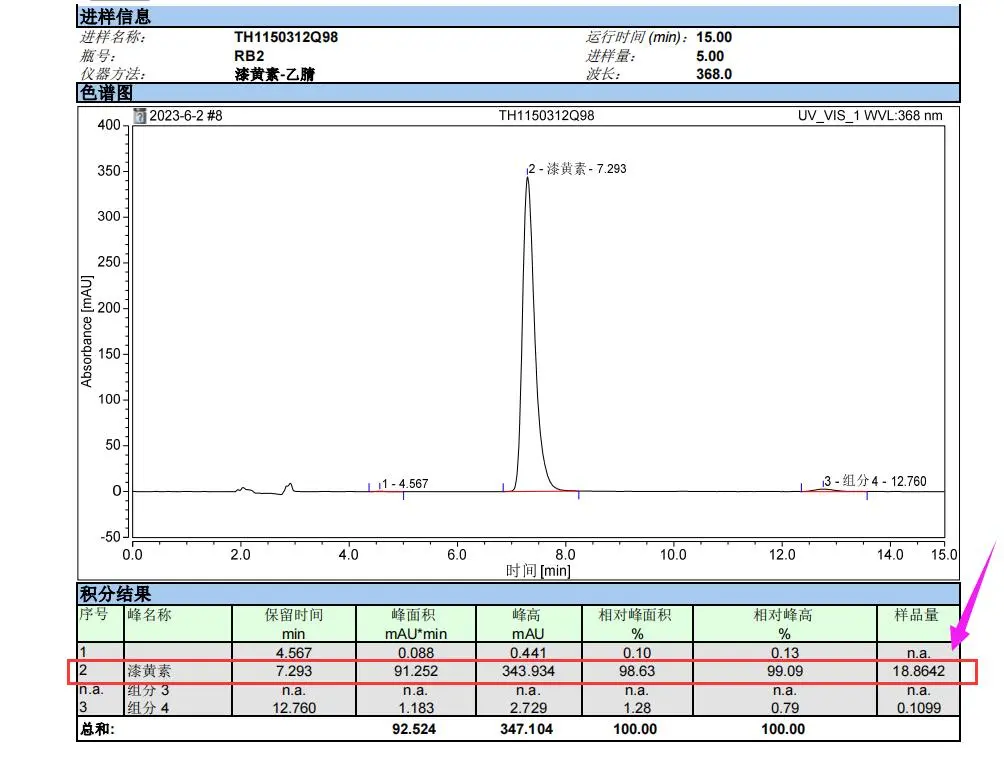Select the 积分结果 section header
The image size is (1004, 772).
click(116, 595)
